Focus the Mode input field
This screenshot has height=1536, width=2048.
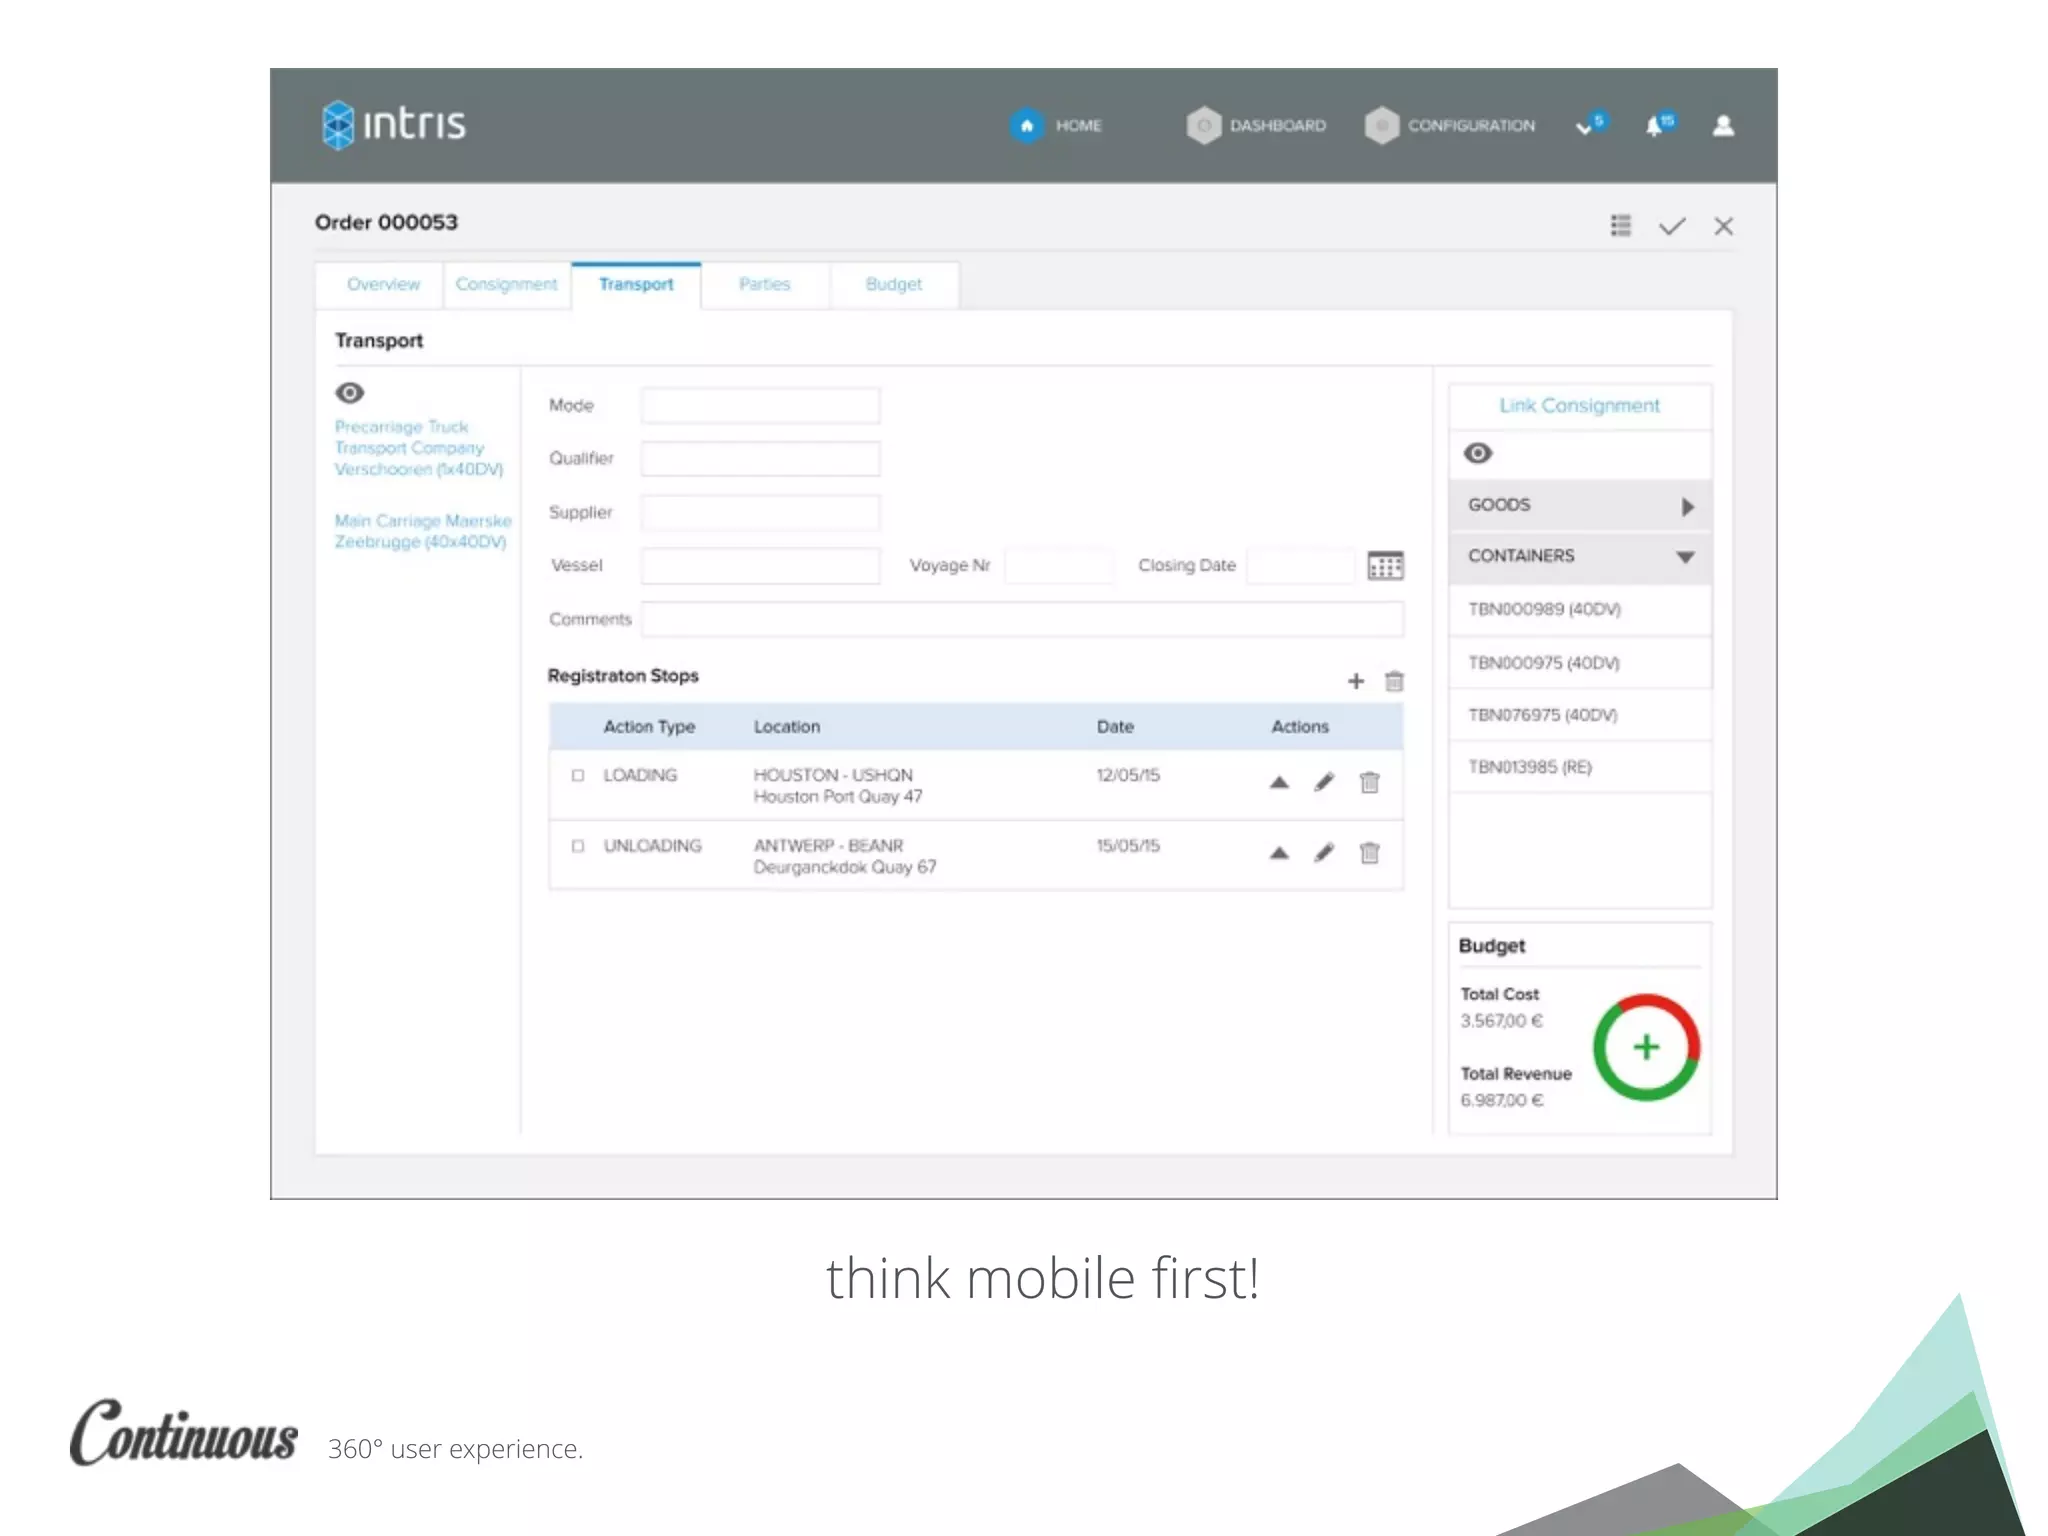coord(760,406)
